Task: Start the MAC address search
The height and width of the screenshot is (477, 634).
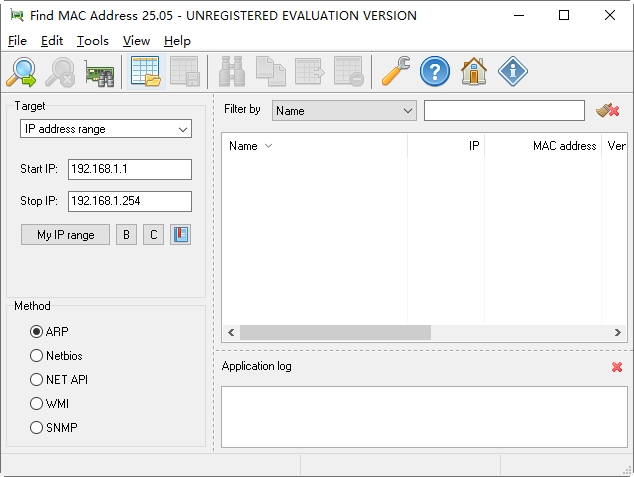Action: [21, 72]
